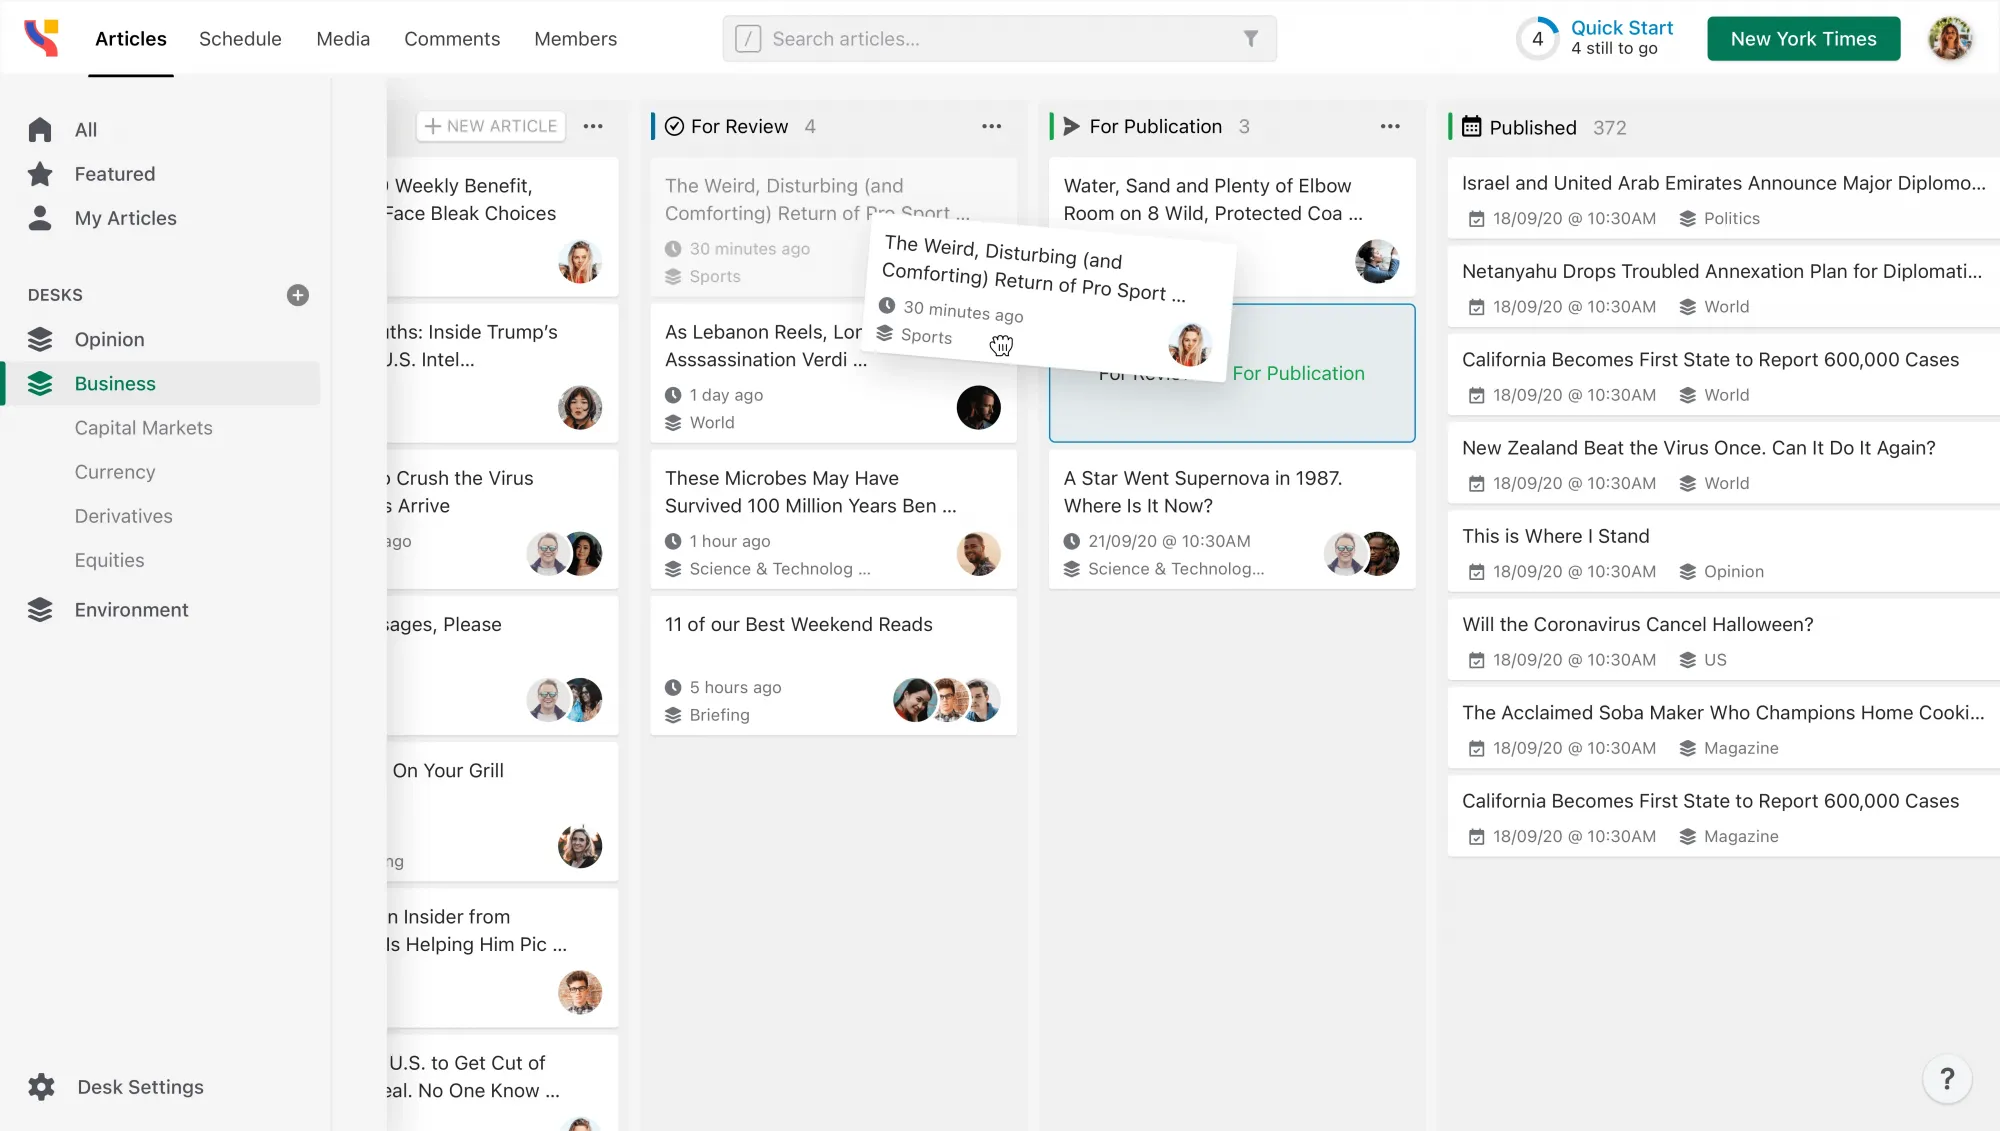This screenshot has width=2000, height=1131.
Task: Click the Published calendar icon
Action: [1472, 127]
